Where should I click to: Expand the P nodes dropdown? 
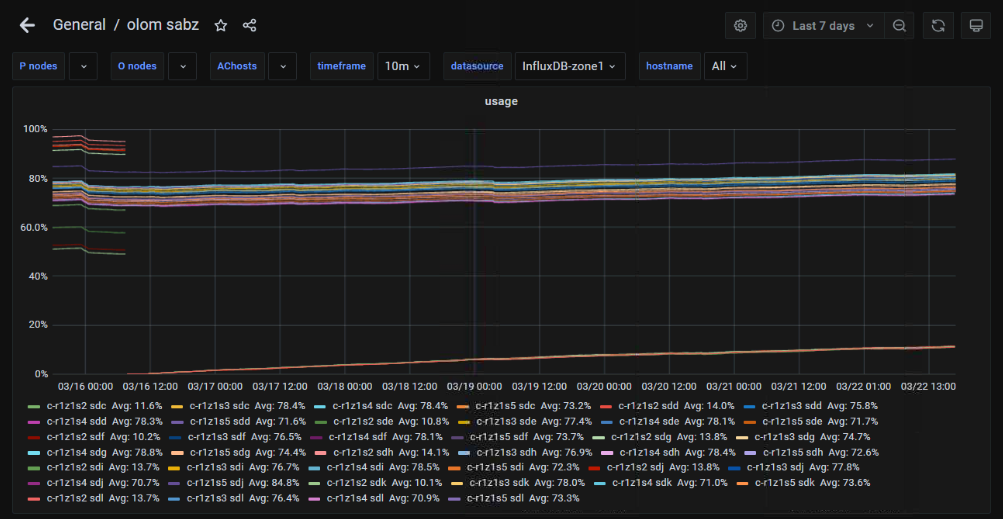[x=83, y=66]
